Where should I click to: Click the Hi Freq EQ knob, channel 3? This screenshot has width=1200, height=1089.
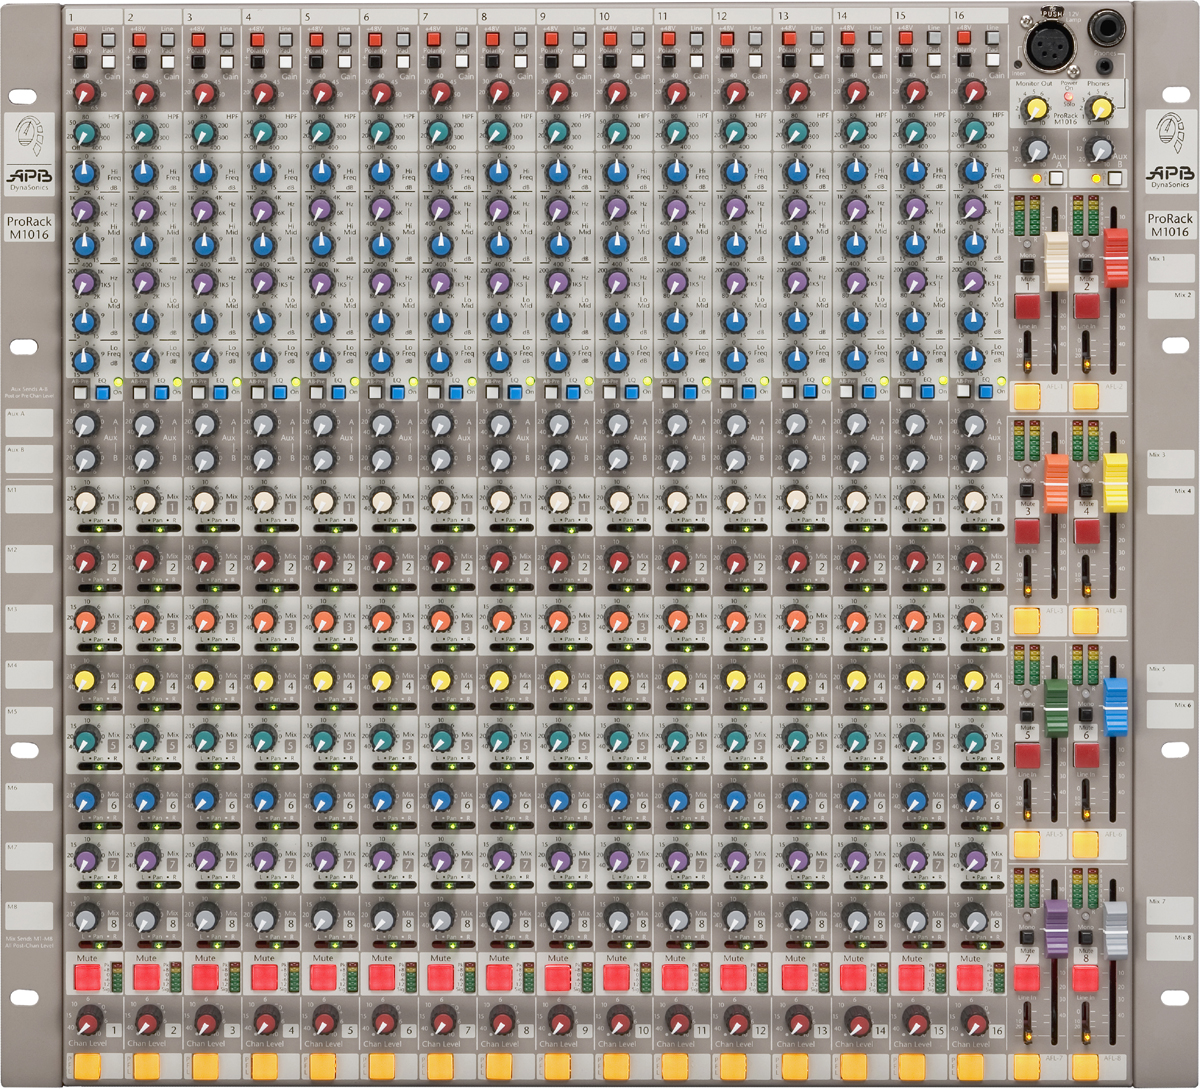(x=203, y=172)
